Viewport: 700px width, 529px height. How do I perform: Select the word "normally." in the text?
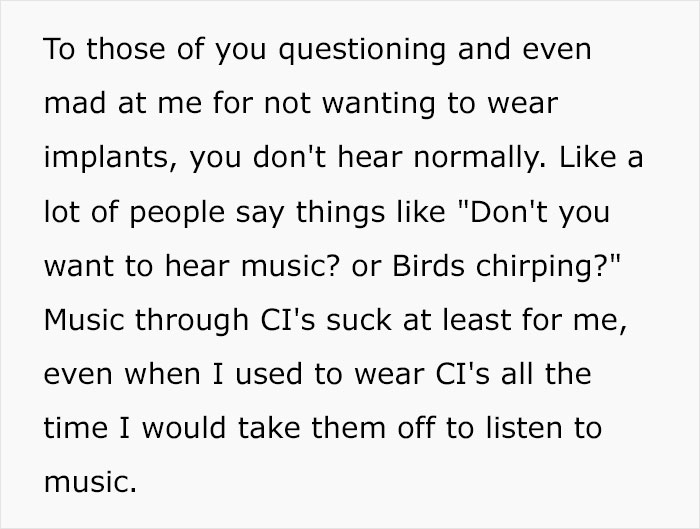(480, 158)
